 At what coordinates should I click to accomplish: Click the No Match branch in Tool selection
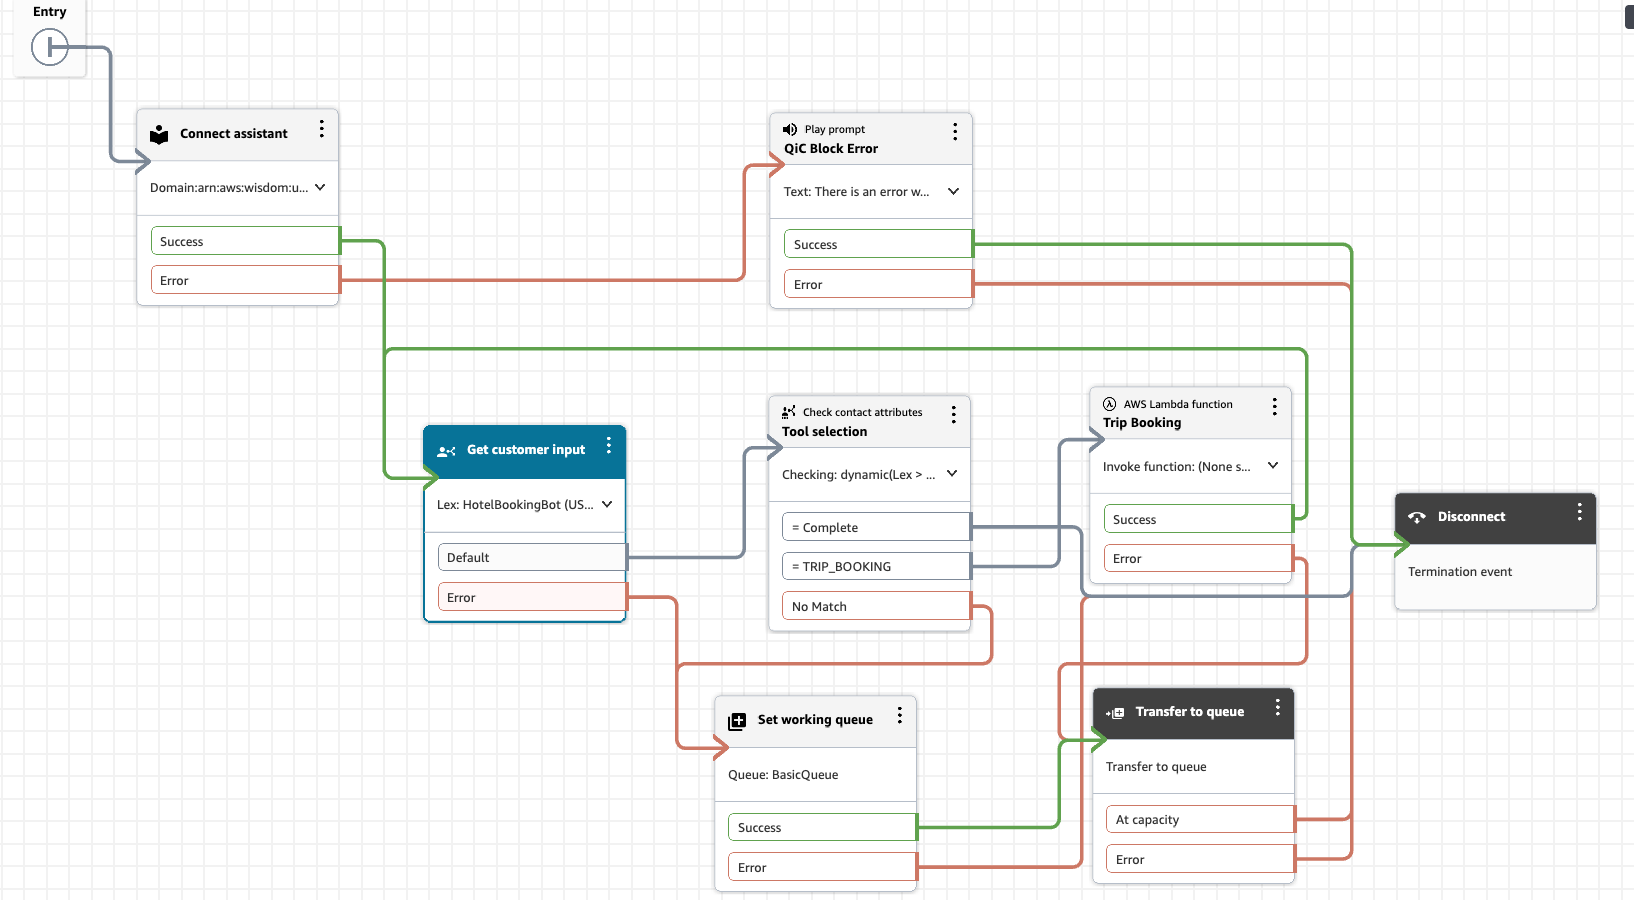pos(875,605)
